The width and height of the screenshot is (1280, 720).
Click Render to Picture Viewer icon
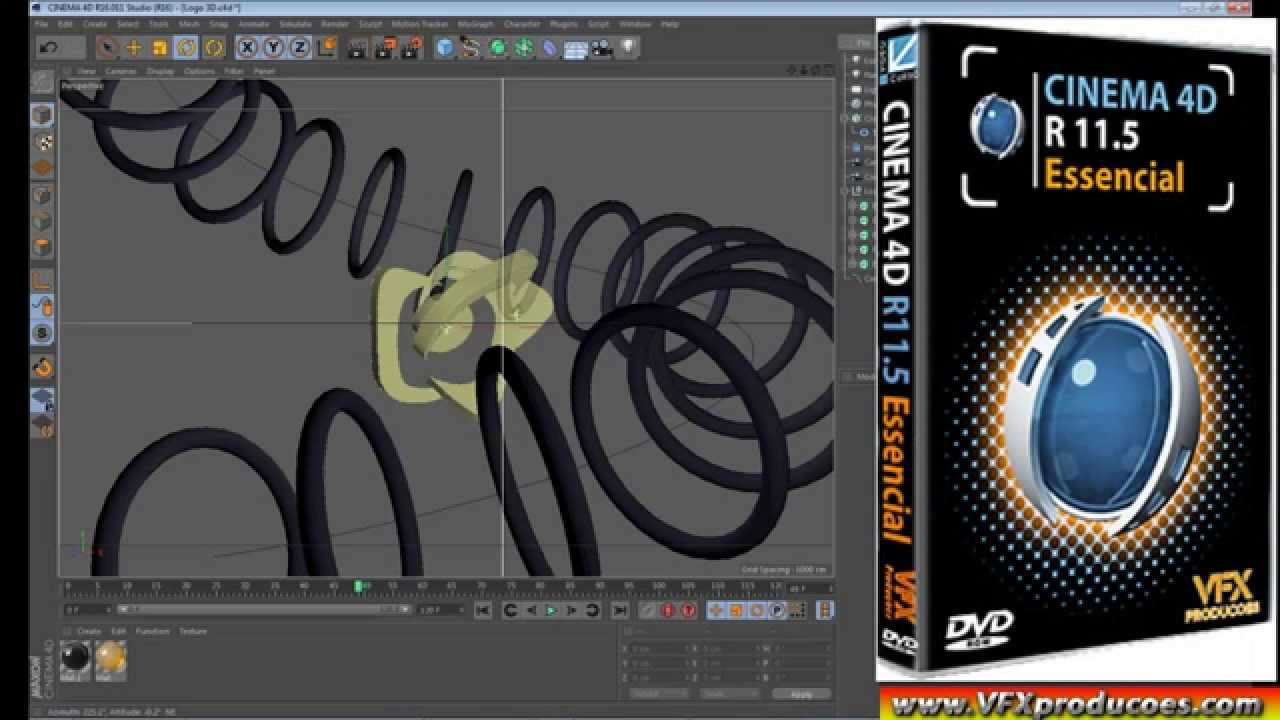(384, 47)
